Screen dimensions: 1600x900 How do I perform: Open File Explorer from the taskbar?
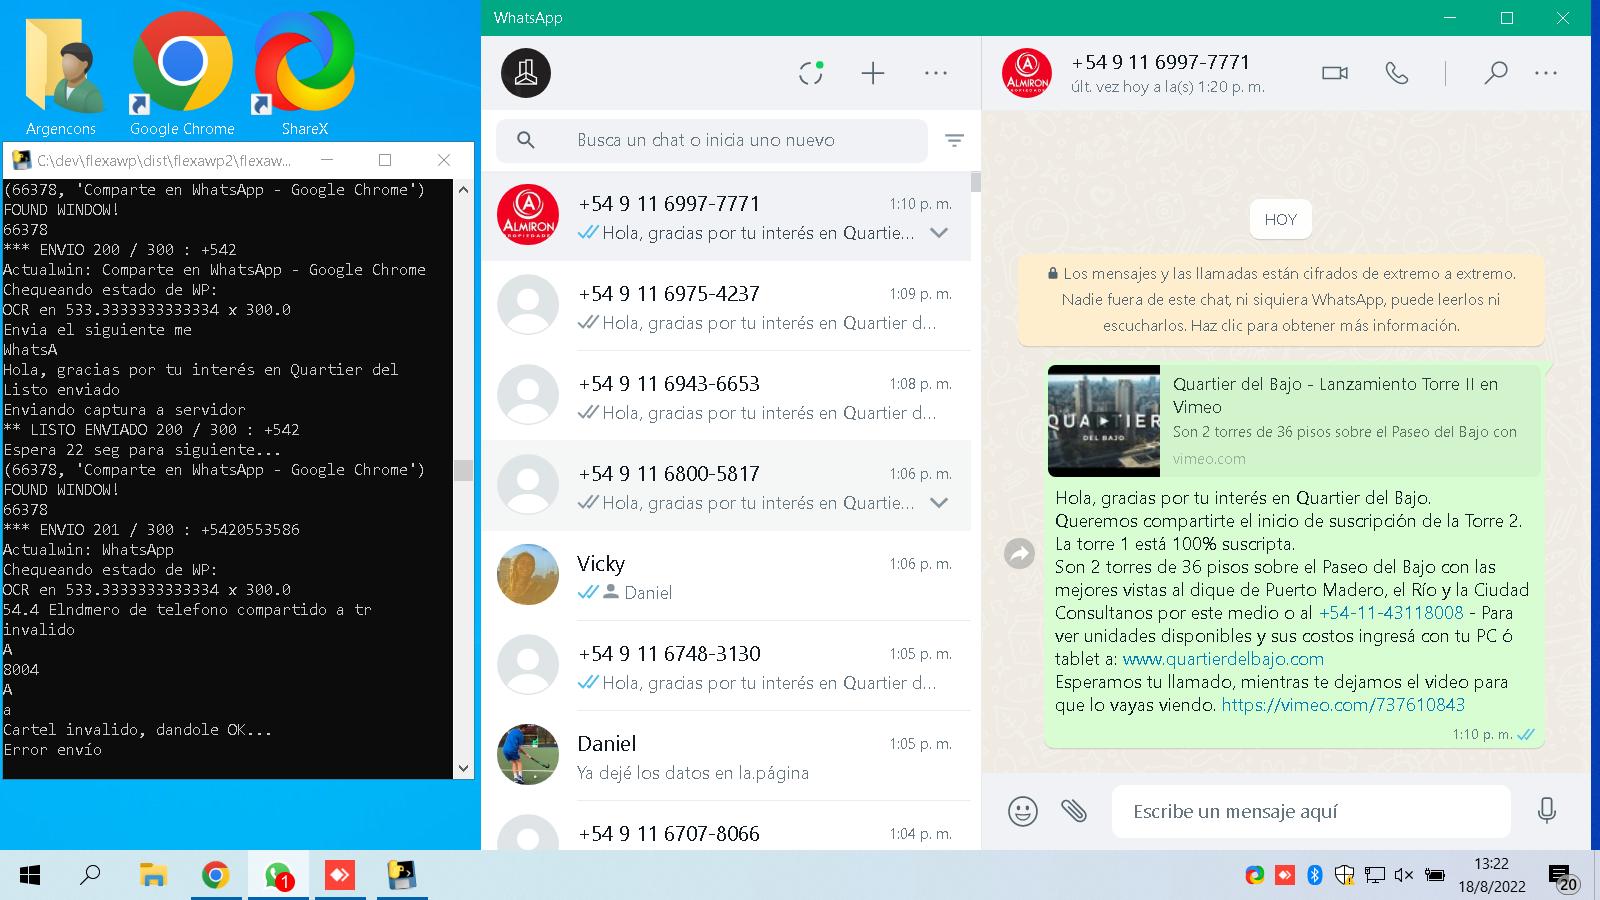coord(152,876)
